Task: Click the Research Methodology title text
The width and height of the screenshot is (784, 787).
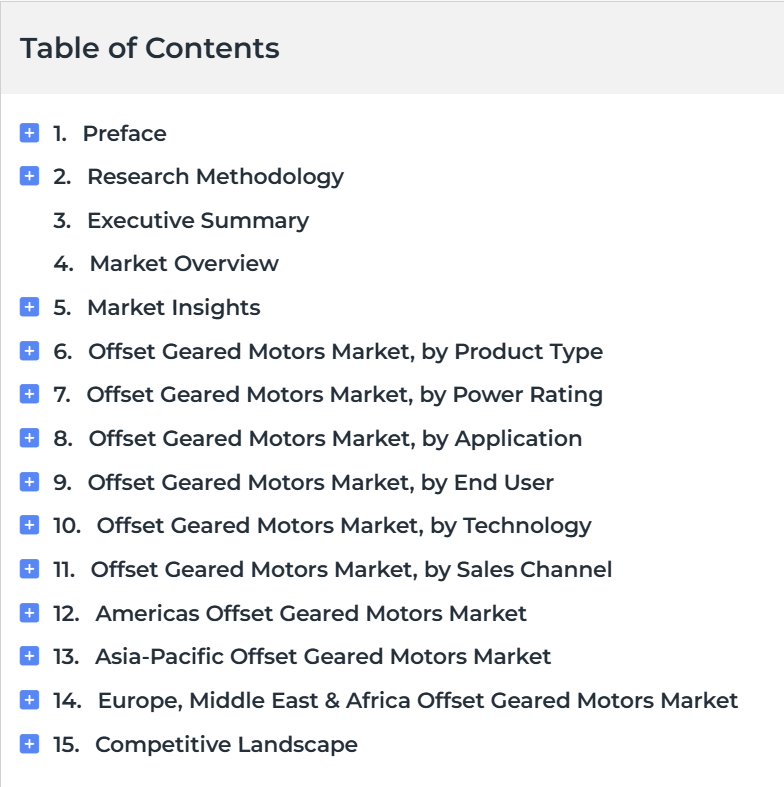Action: click(x=215, y=177)
